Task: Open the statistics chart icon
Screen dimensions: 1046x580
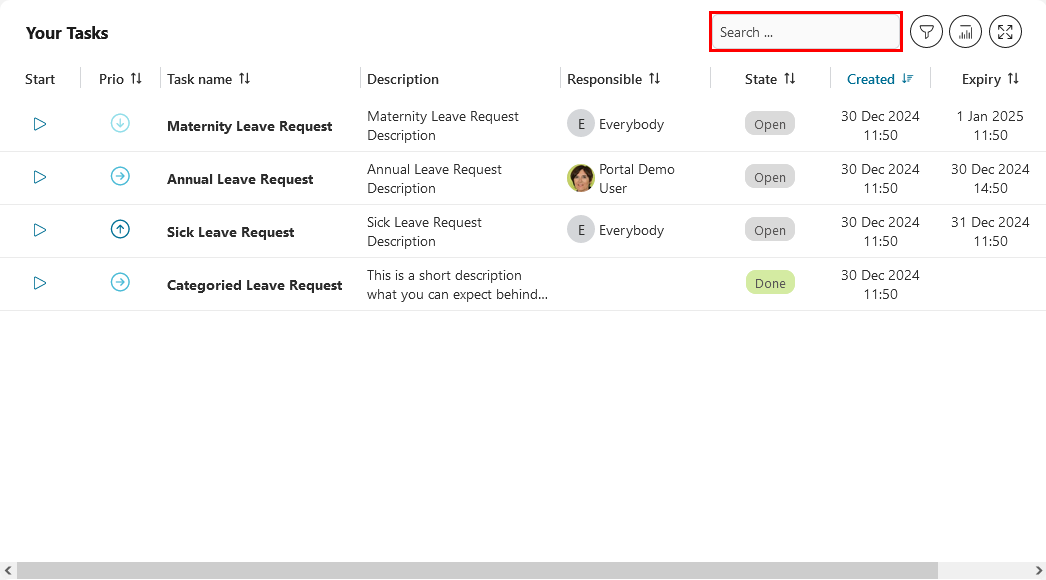Action: 965,32
